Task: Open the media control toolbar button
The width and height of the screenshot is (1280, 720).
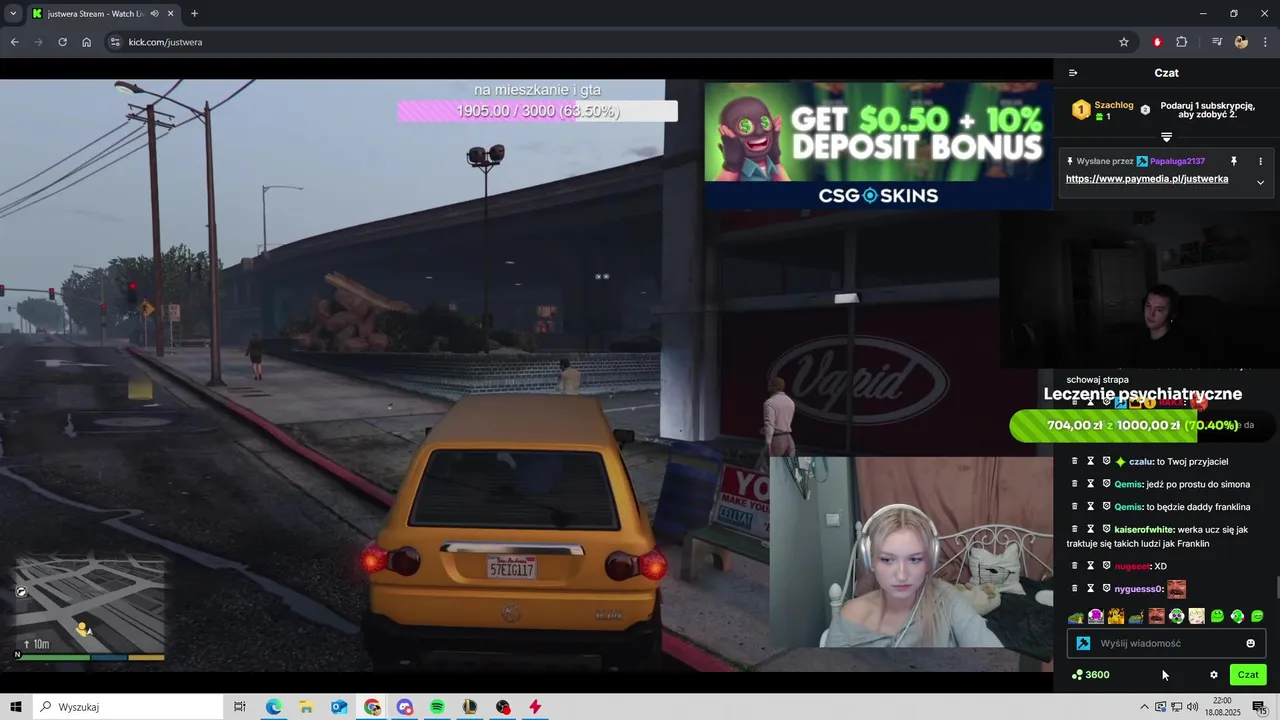Action: click(1217, 42)
